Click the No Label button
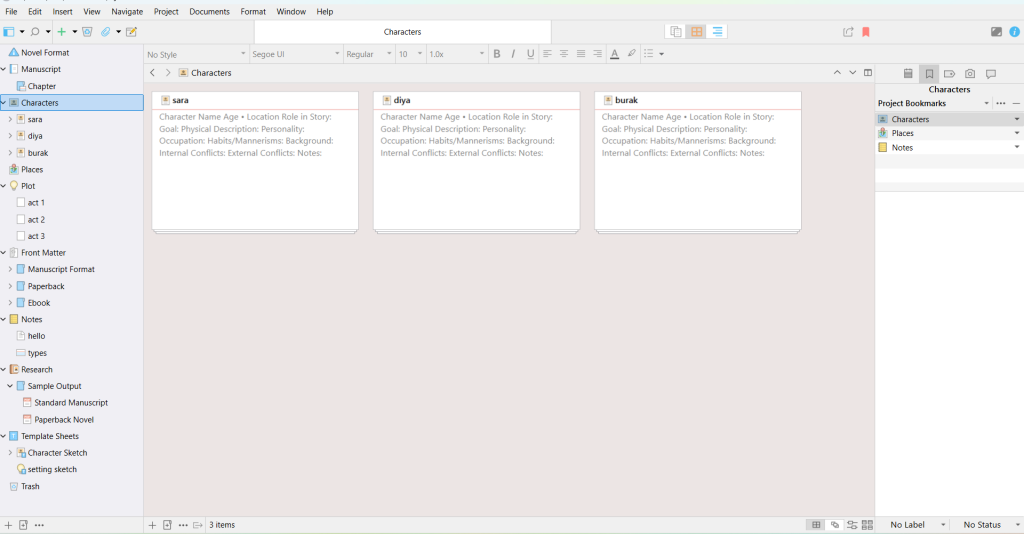This screenshot has height=534, width=1024. pos(908,525)
